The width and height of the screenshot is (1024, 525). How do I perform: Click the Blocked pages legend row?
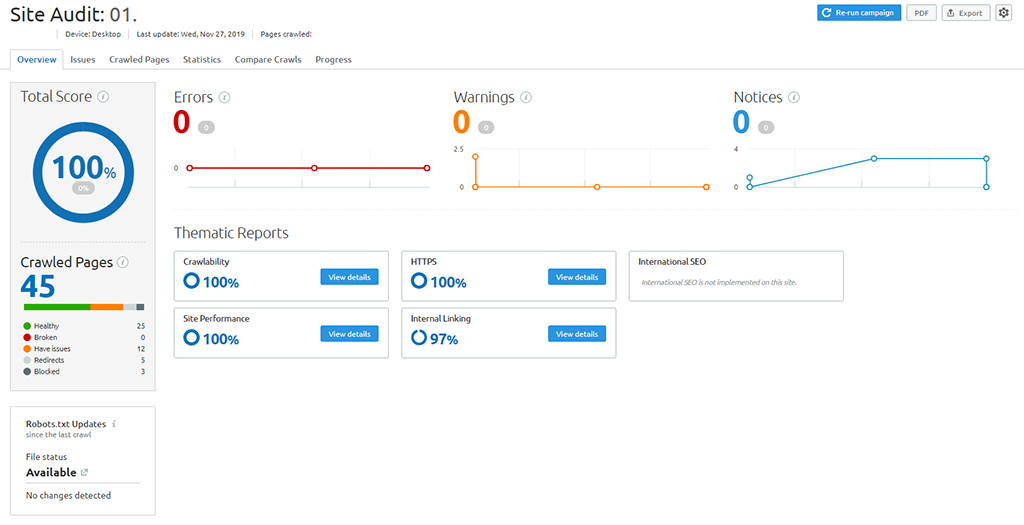[84, 372]
